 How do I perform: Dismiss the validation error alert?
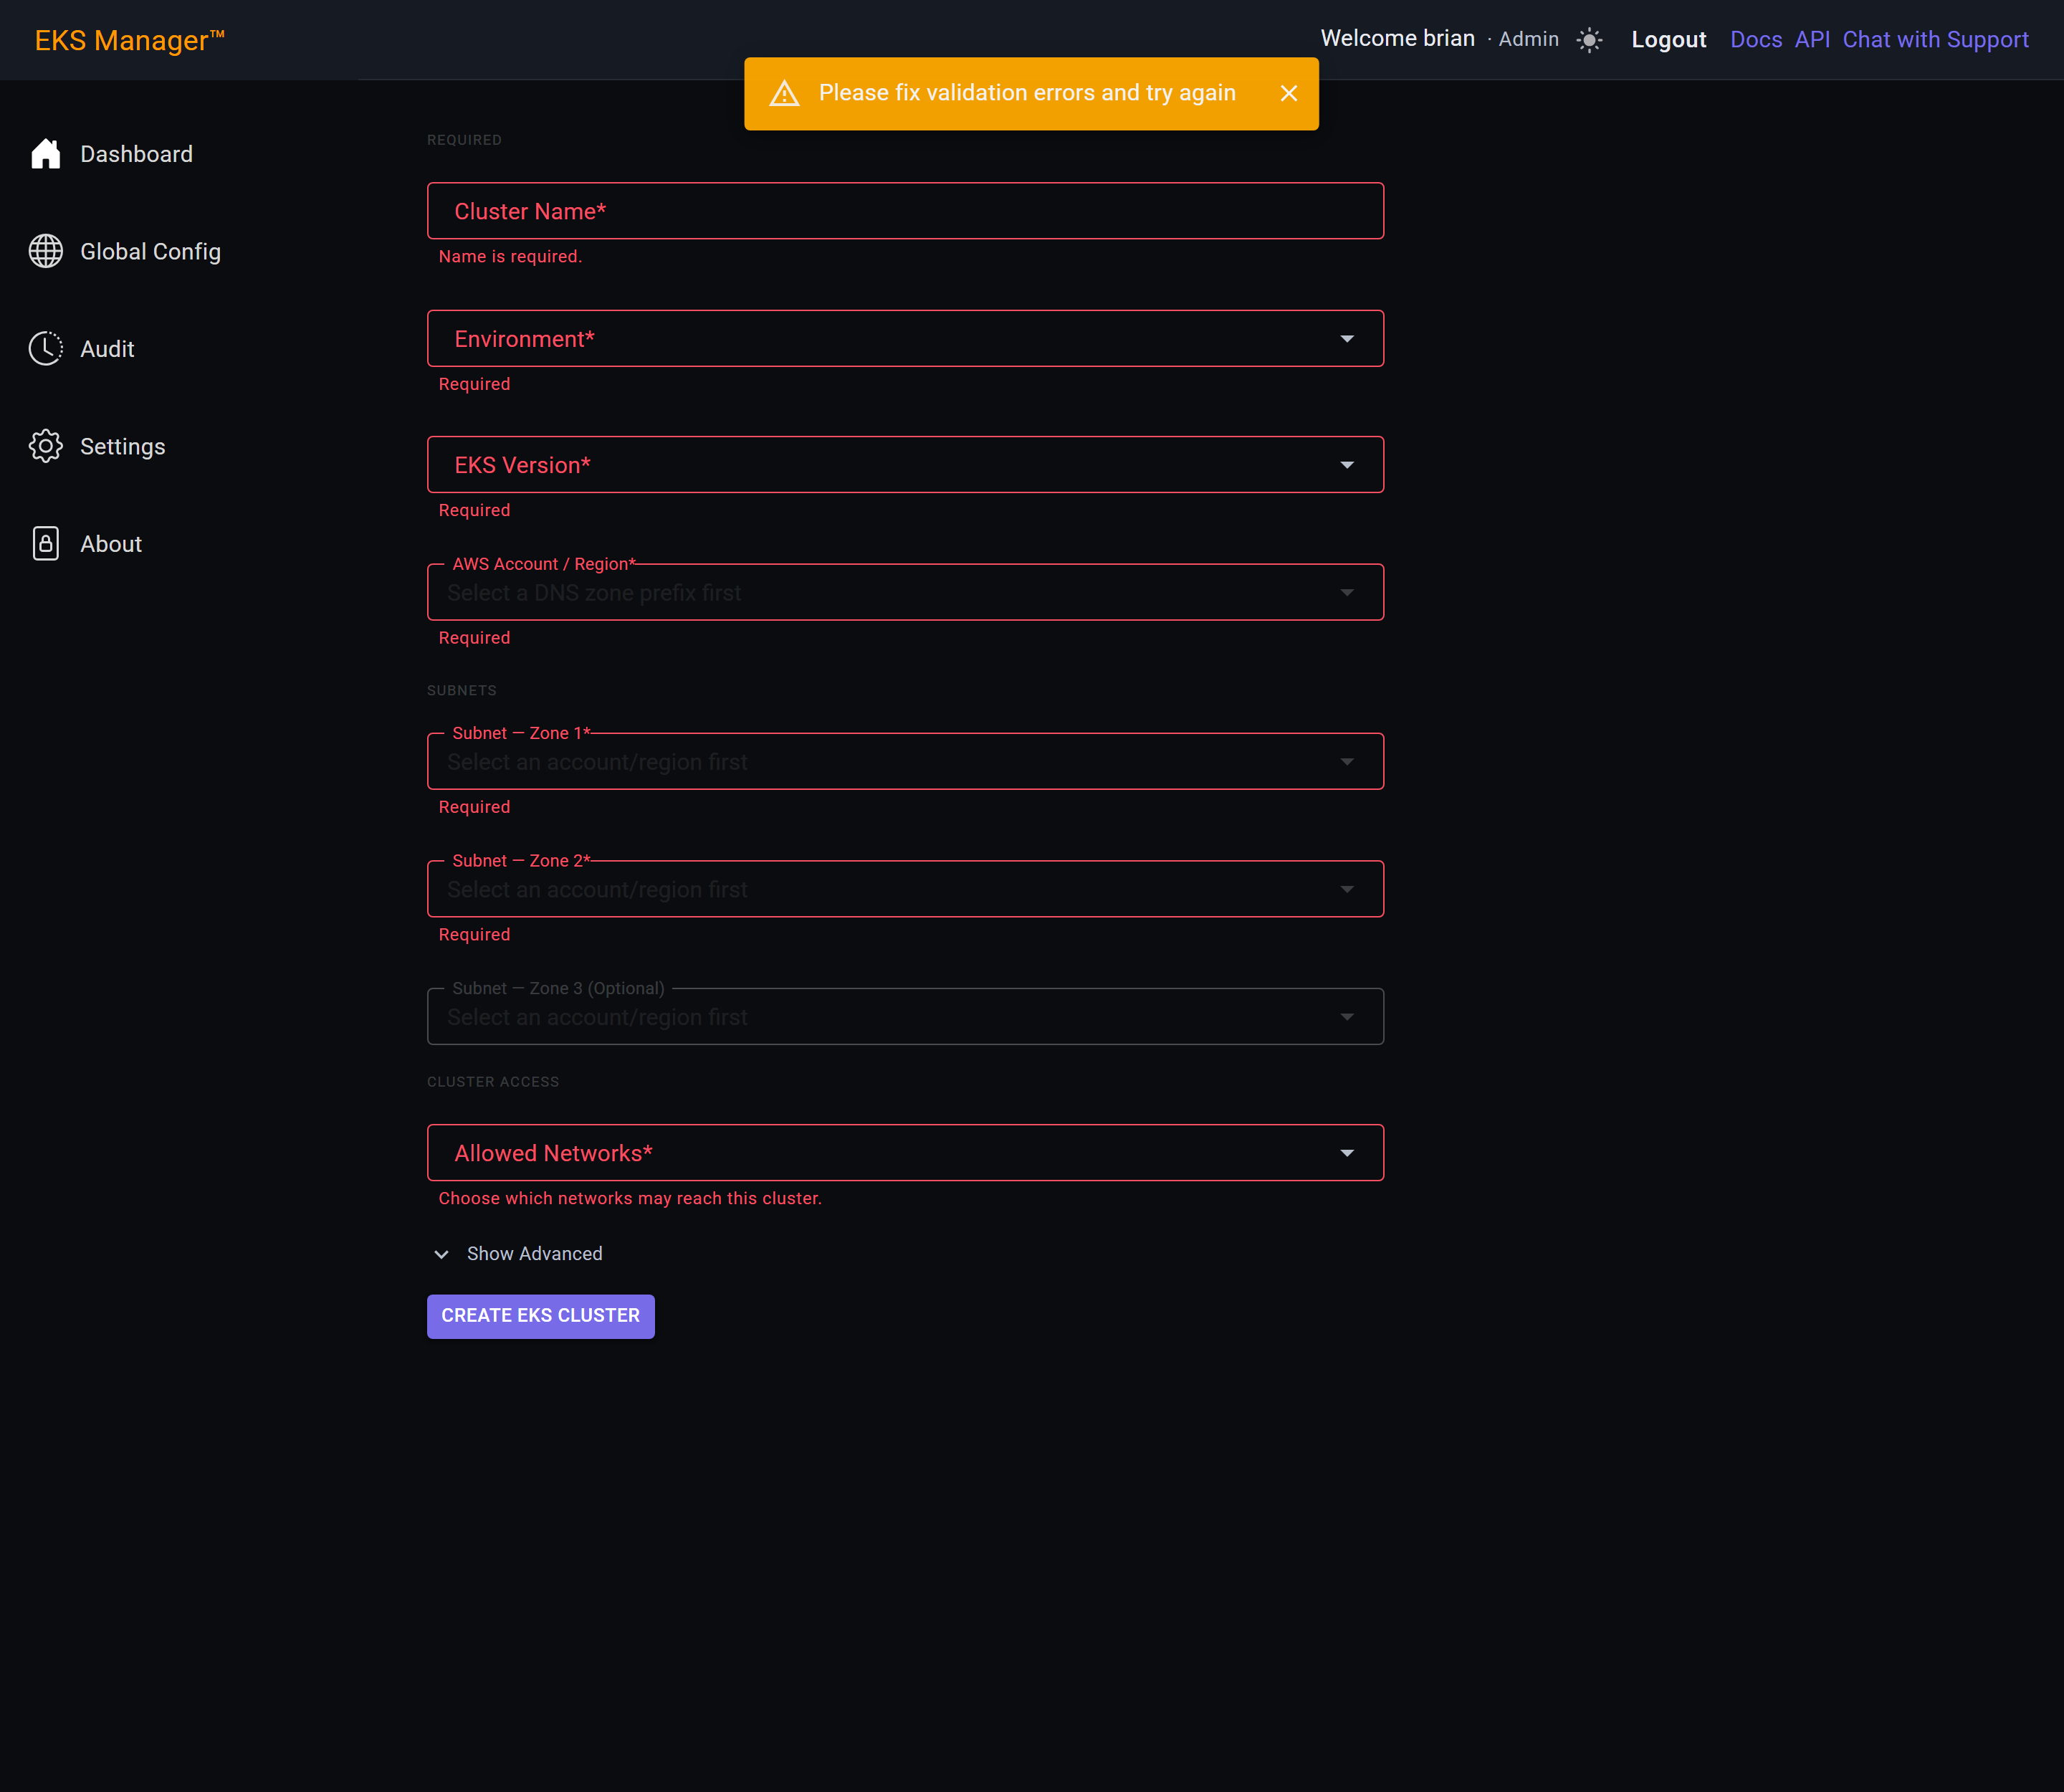tap(1289, 93)
